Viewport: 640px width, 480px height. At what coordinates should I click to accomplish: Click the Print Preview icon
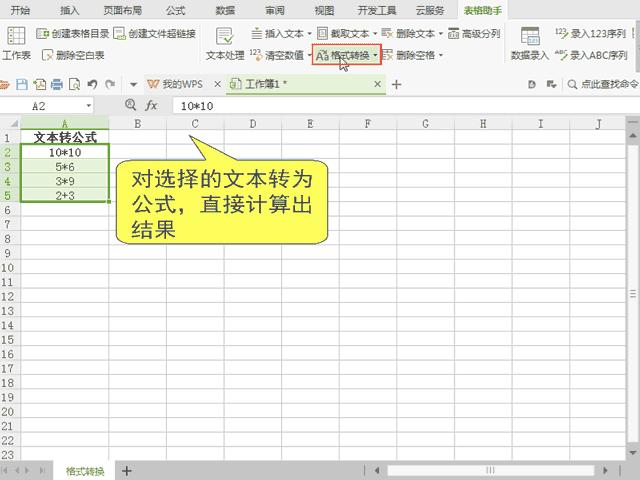(74, 84)
